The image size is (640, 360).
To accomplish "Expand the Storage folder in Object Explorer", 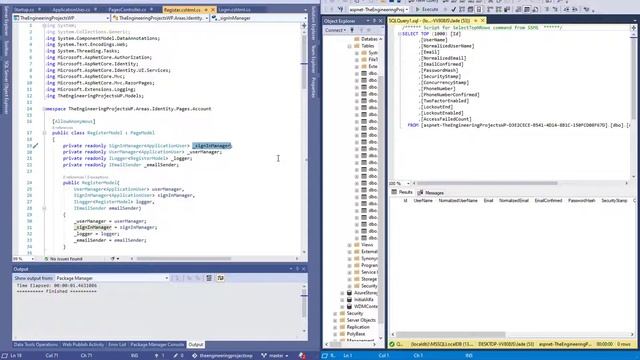I will pos(349,279).
